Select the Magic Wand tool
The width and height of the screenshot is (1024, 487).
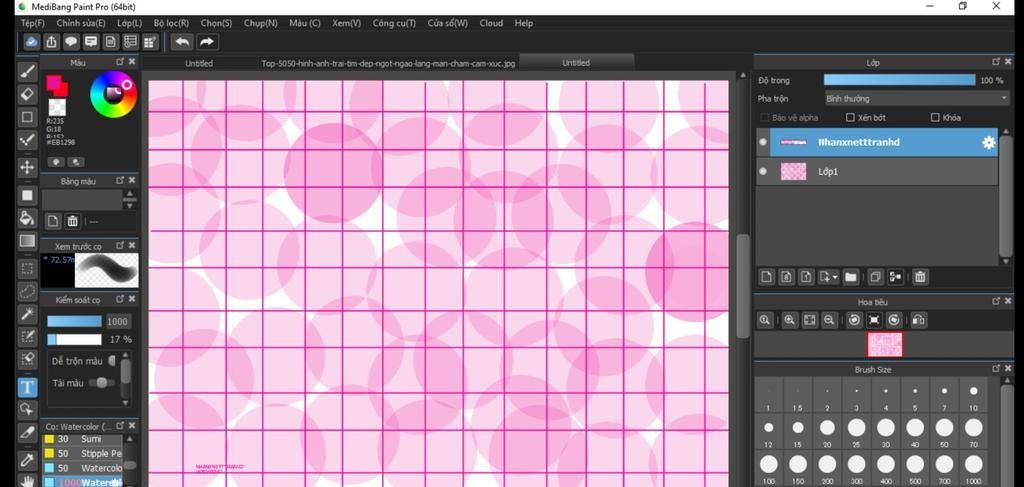click(27, 314)
